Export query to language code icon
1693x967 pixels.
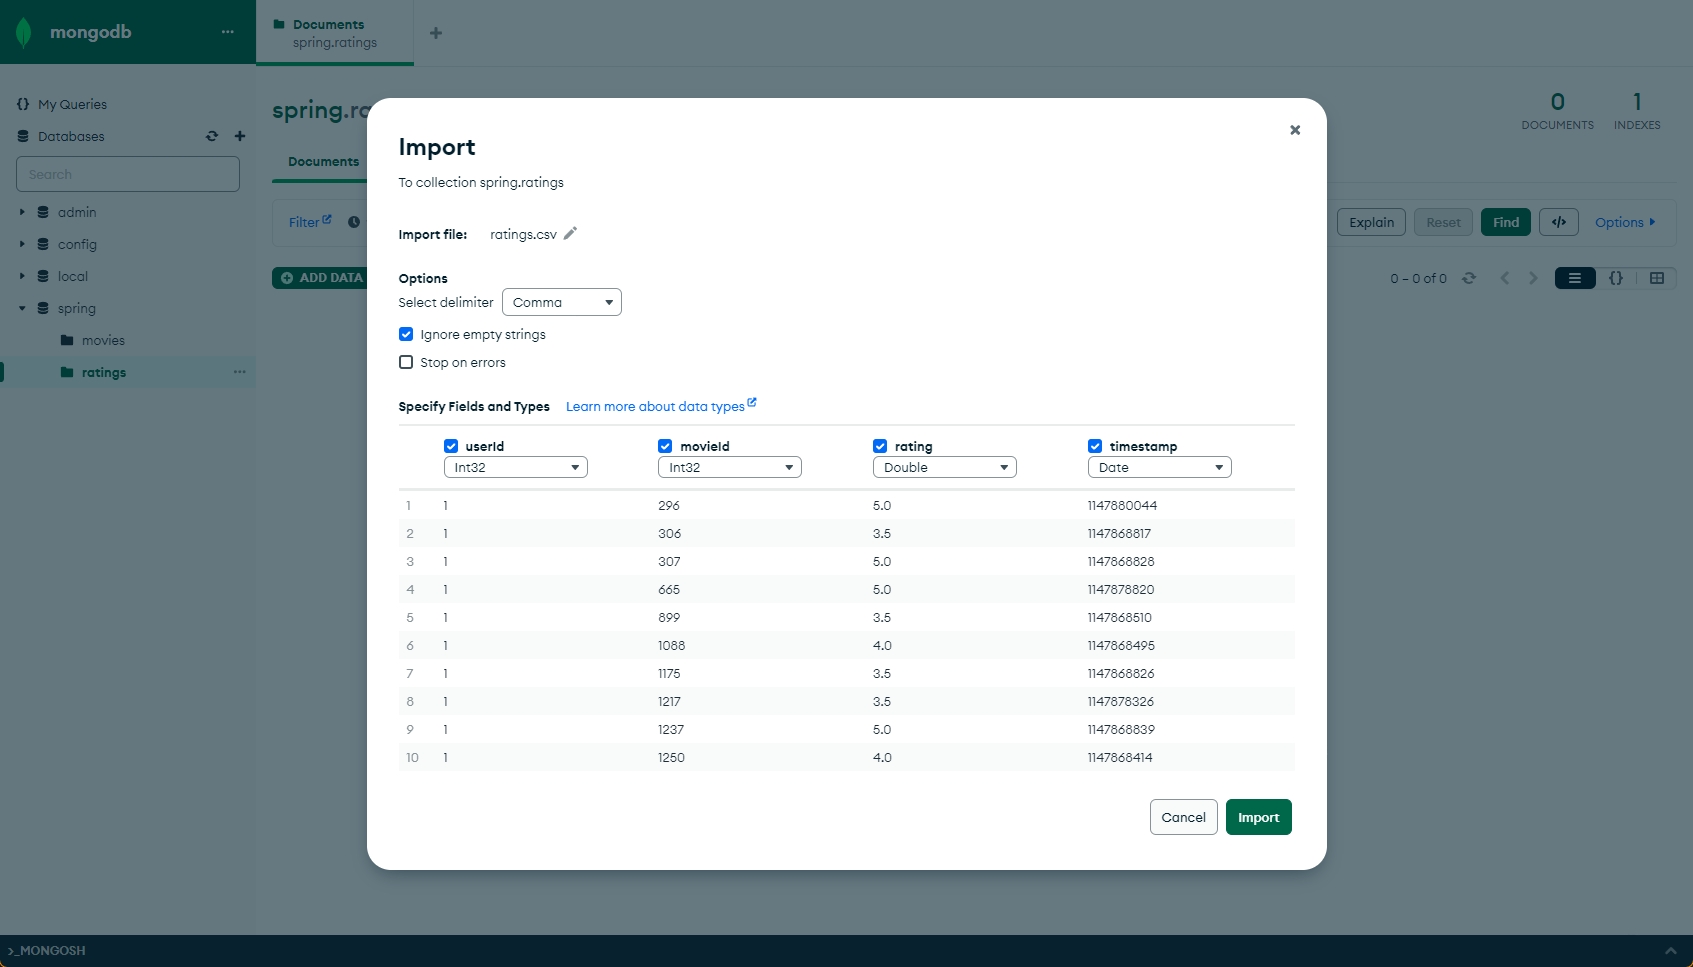point(1559,222)
